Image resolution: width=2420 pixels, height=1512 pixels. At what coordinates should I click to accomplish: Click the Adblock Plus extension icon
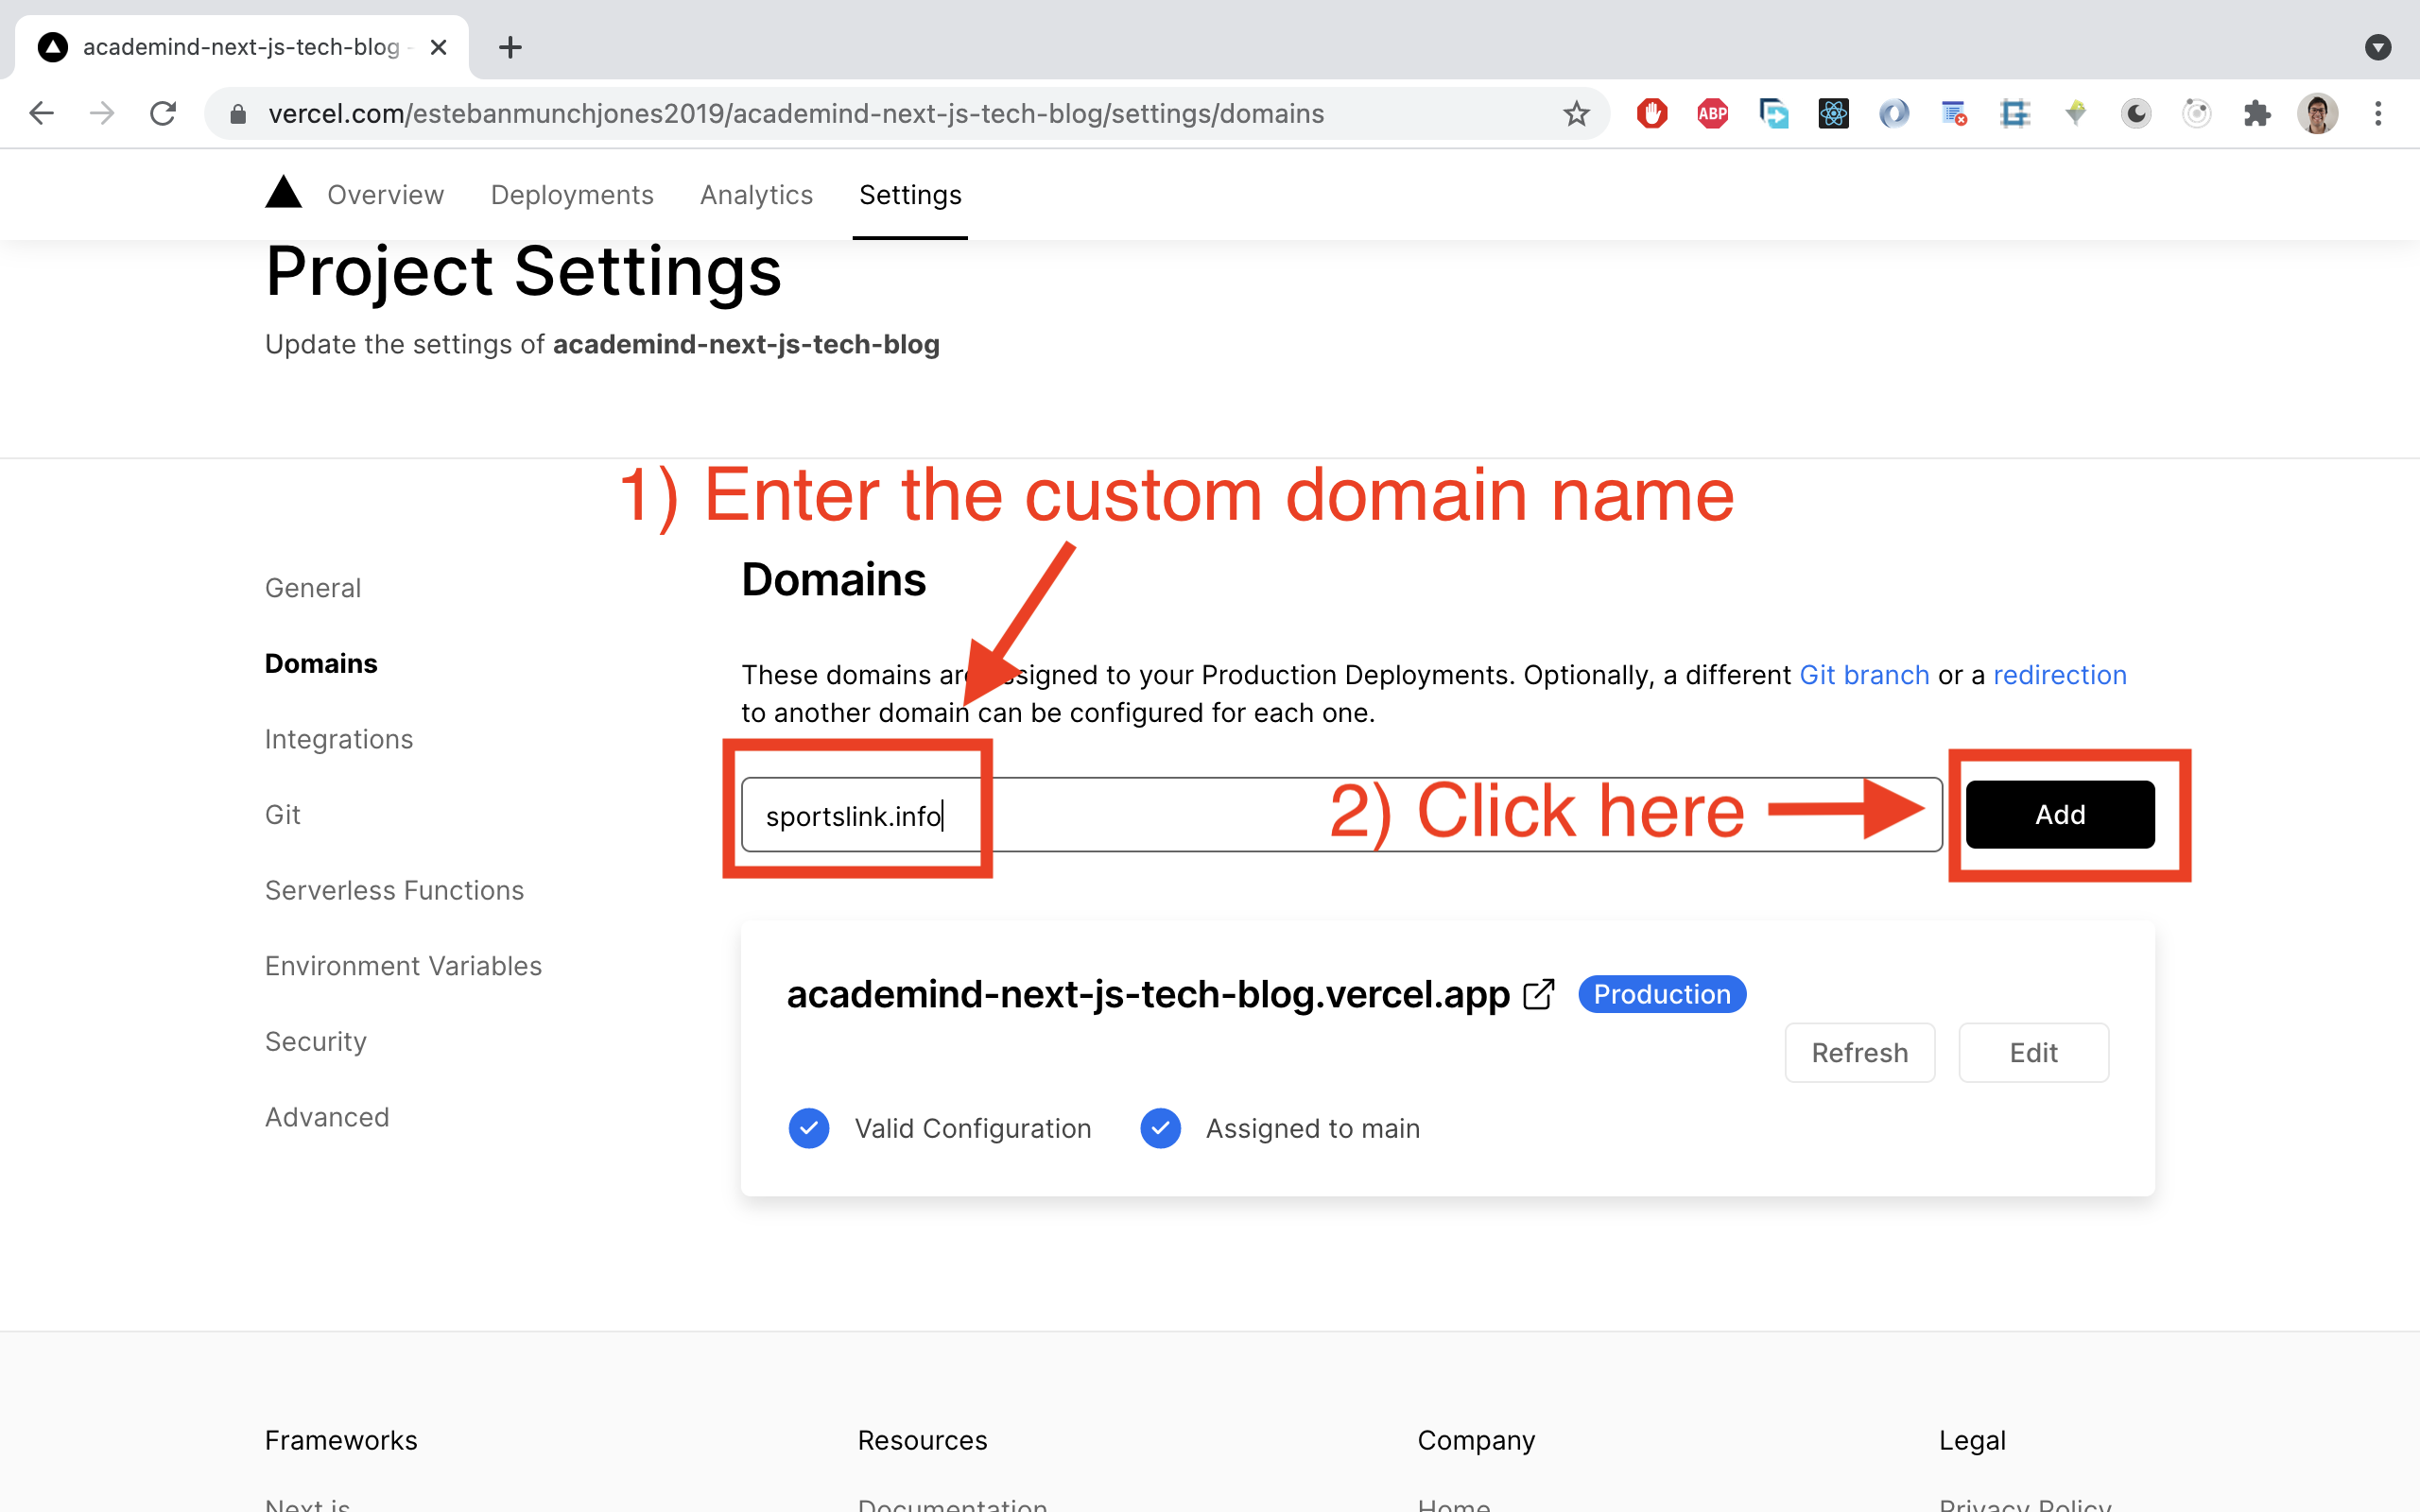1712,113
